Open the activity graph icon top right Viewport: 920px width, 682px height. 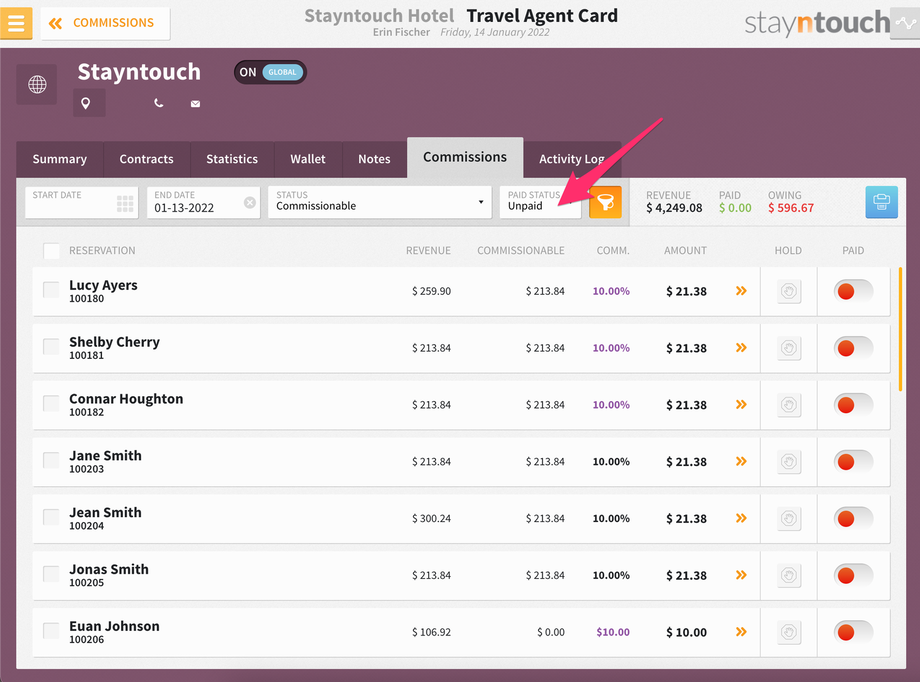(905, 23)
